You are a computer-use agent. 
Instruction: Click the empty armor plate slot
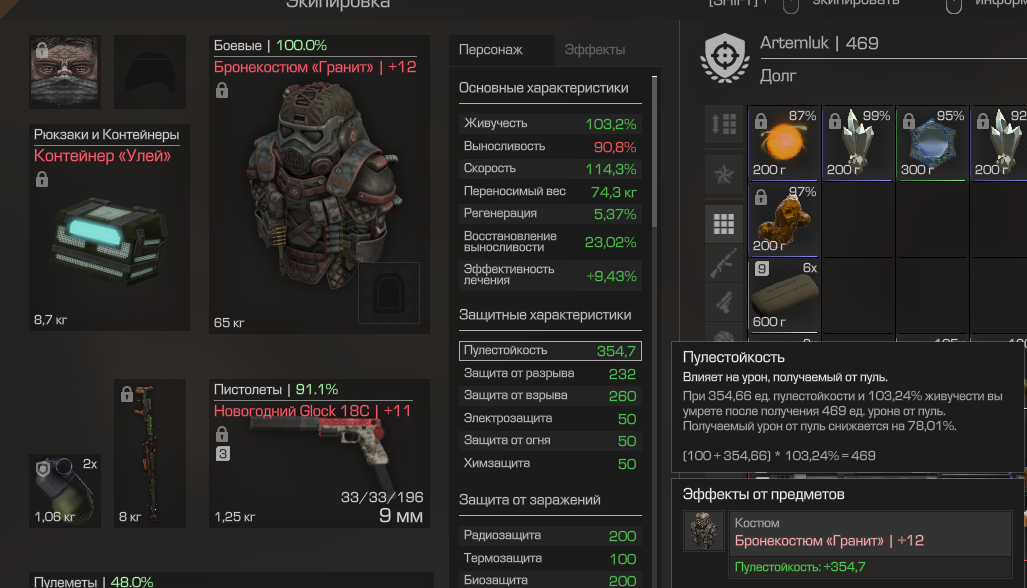[x=389, y=293]
